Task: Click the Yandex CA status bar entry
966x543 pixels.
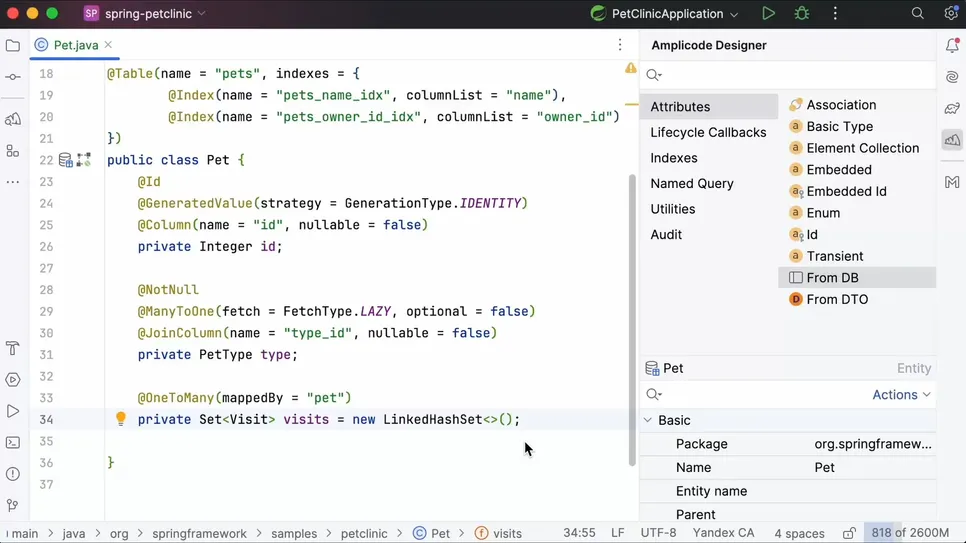Action: [x=723, y=533]
